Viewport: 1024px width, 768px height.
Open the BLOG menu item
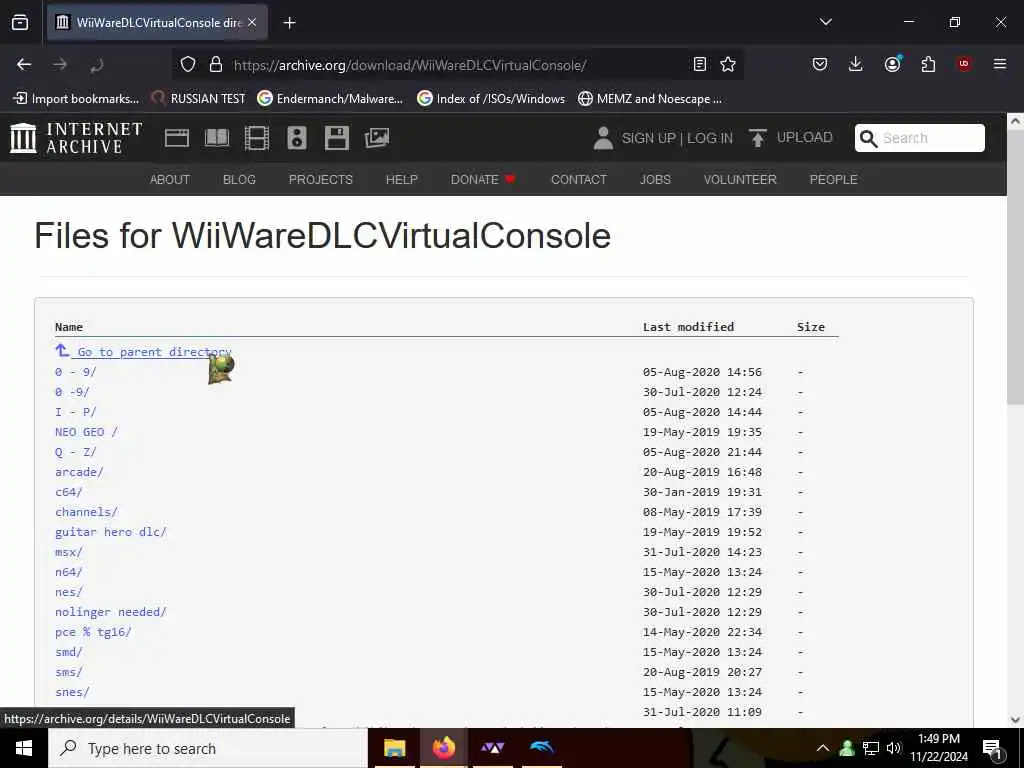click(x=239, y=180)
